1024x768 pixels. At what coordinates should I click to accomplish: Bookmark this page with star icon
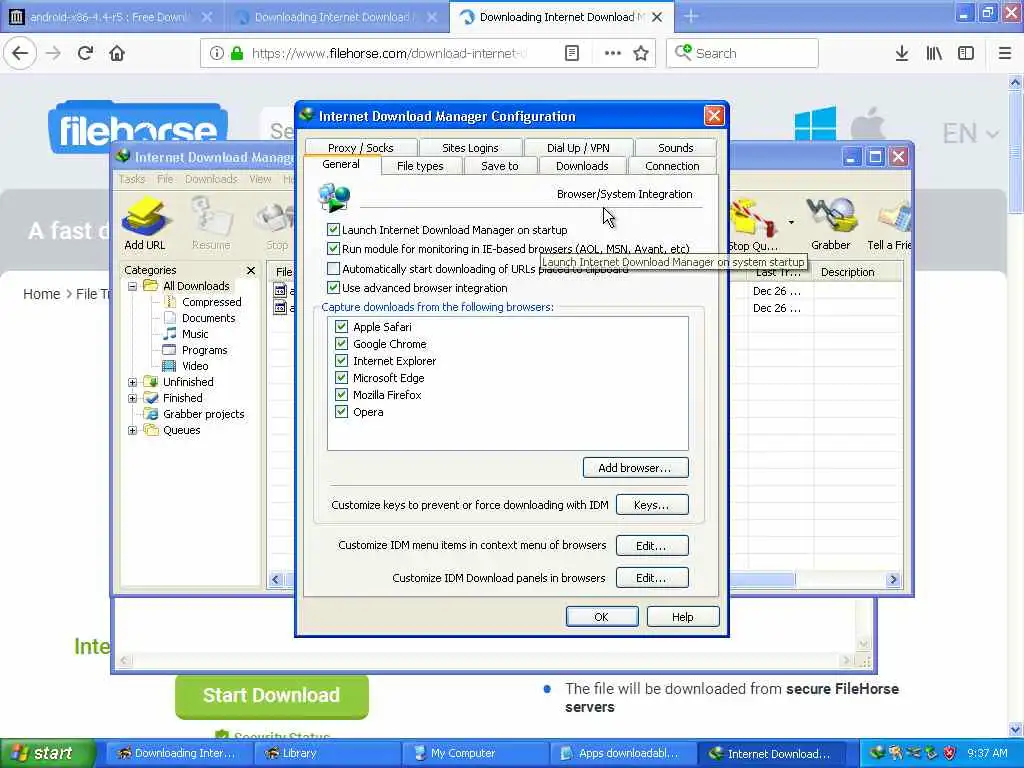point(641,54)
